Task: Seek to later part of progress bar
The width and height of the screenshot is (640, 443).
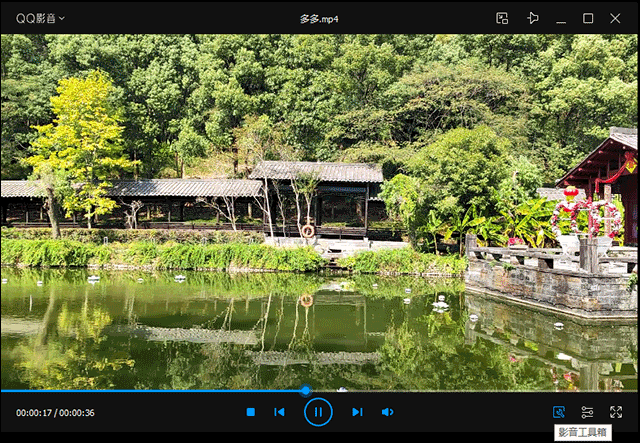Action: [474, 391]
